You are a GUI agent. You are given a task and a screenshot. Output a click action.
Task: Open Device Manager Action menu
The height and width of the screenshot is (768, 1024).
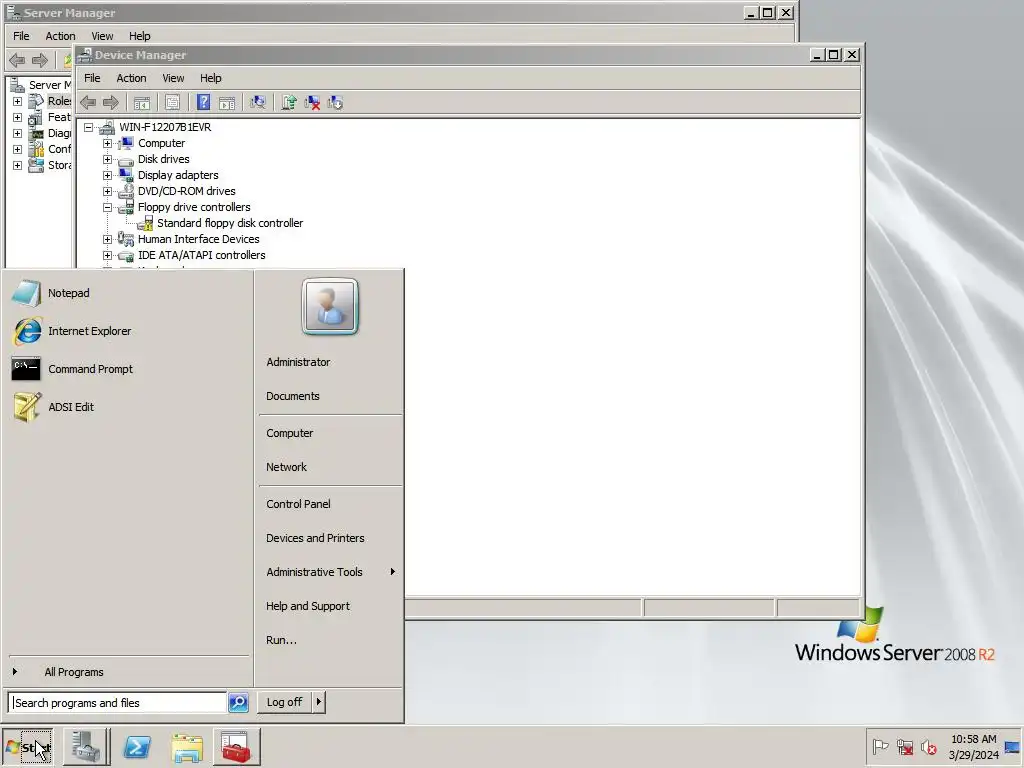pos(131,78)
